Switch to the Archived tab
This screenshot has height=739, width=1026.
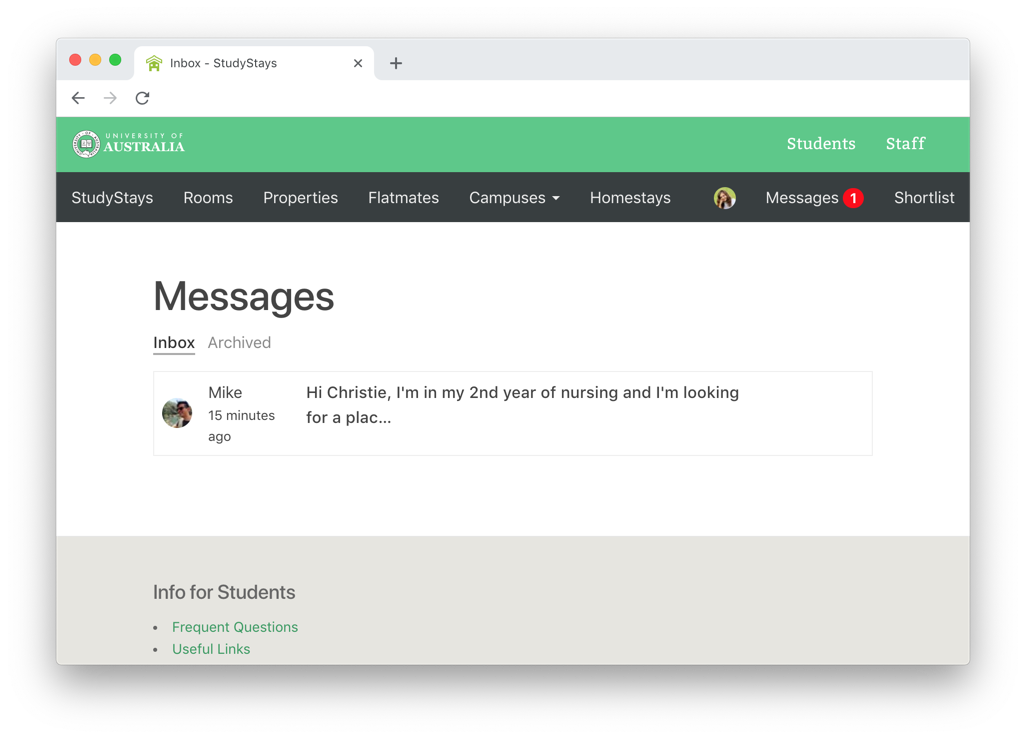click(239, 342)
